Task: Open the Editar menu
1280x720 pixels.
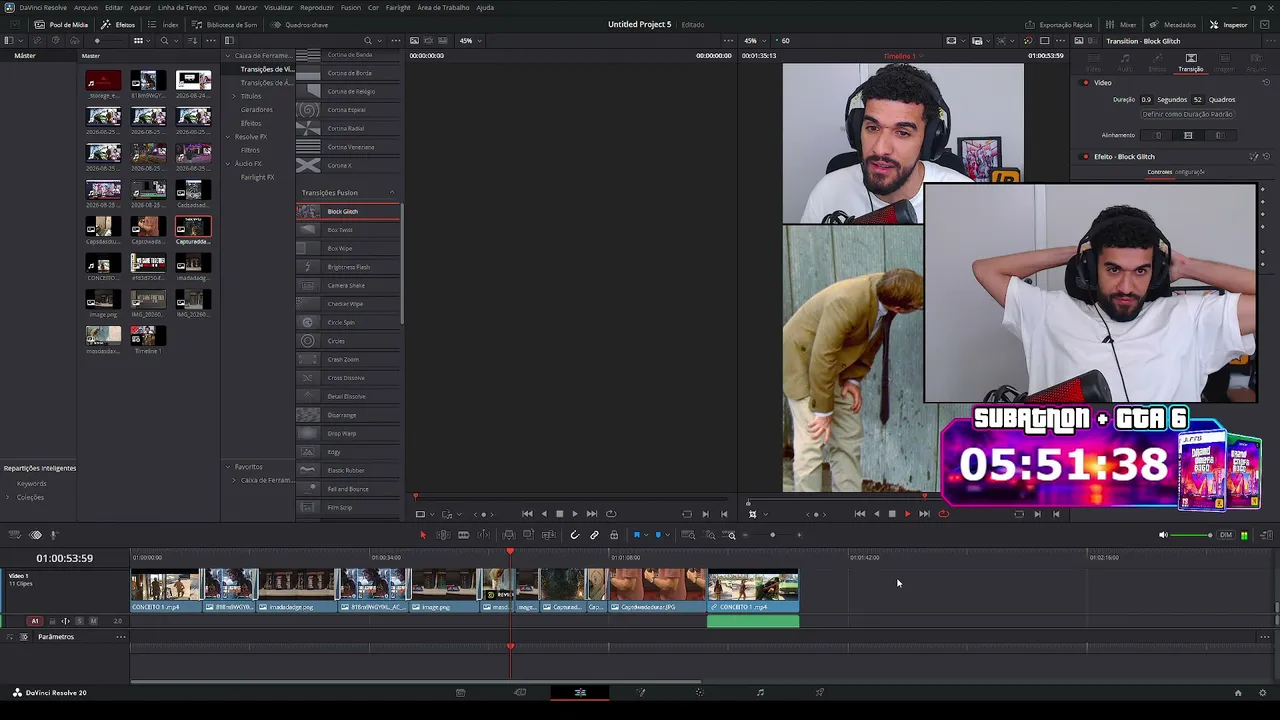Action: click(114, 7)
